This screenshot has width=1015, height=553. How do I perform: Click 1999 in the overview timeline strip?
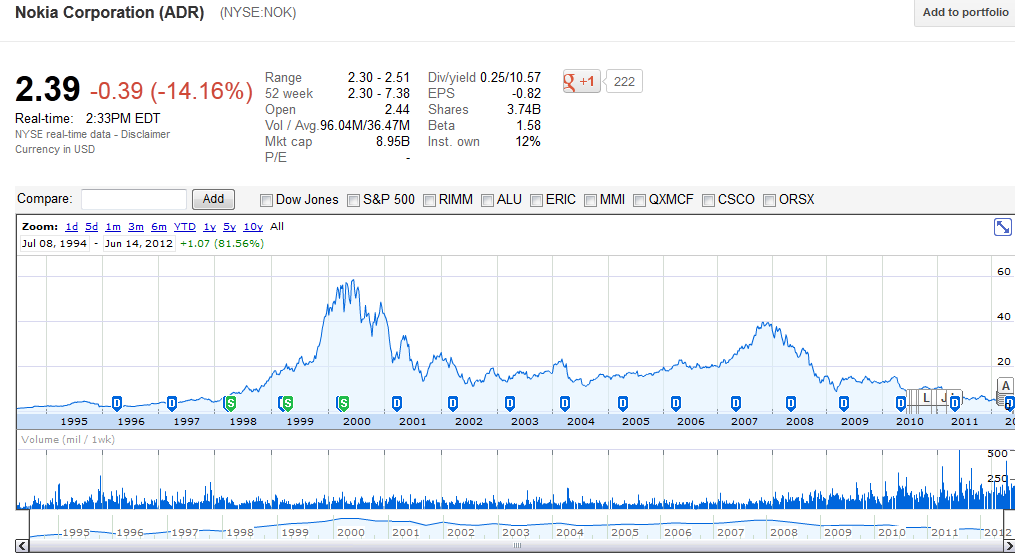pos(295,532)
